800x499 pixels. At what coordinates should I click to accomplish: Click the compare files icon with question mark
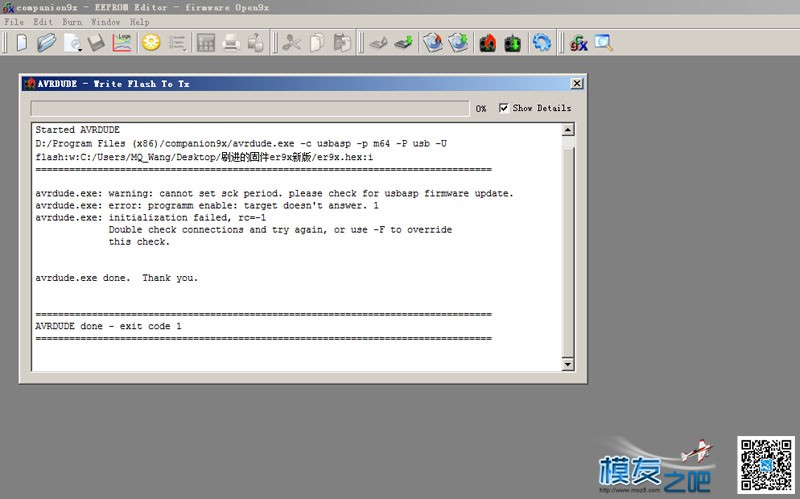point(256,43)
